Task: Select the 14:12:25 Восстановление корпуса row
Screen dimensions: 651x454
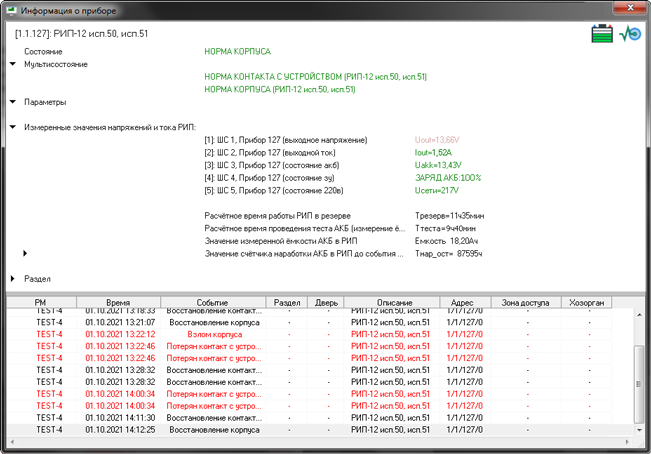Action: click(x=212, y=429)
